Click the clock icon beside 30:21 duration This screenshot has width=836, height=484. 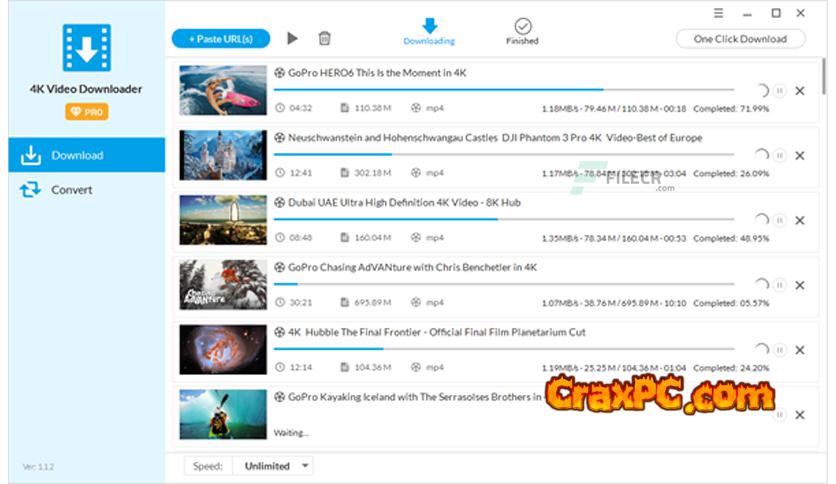pyautogui.click(x=280, y=302)
